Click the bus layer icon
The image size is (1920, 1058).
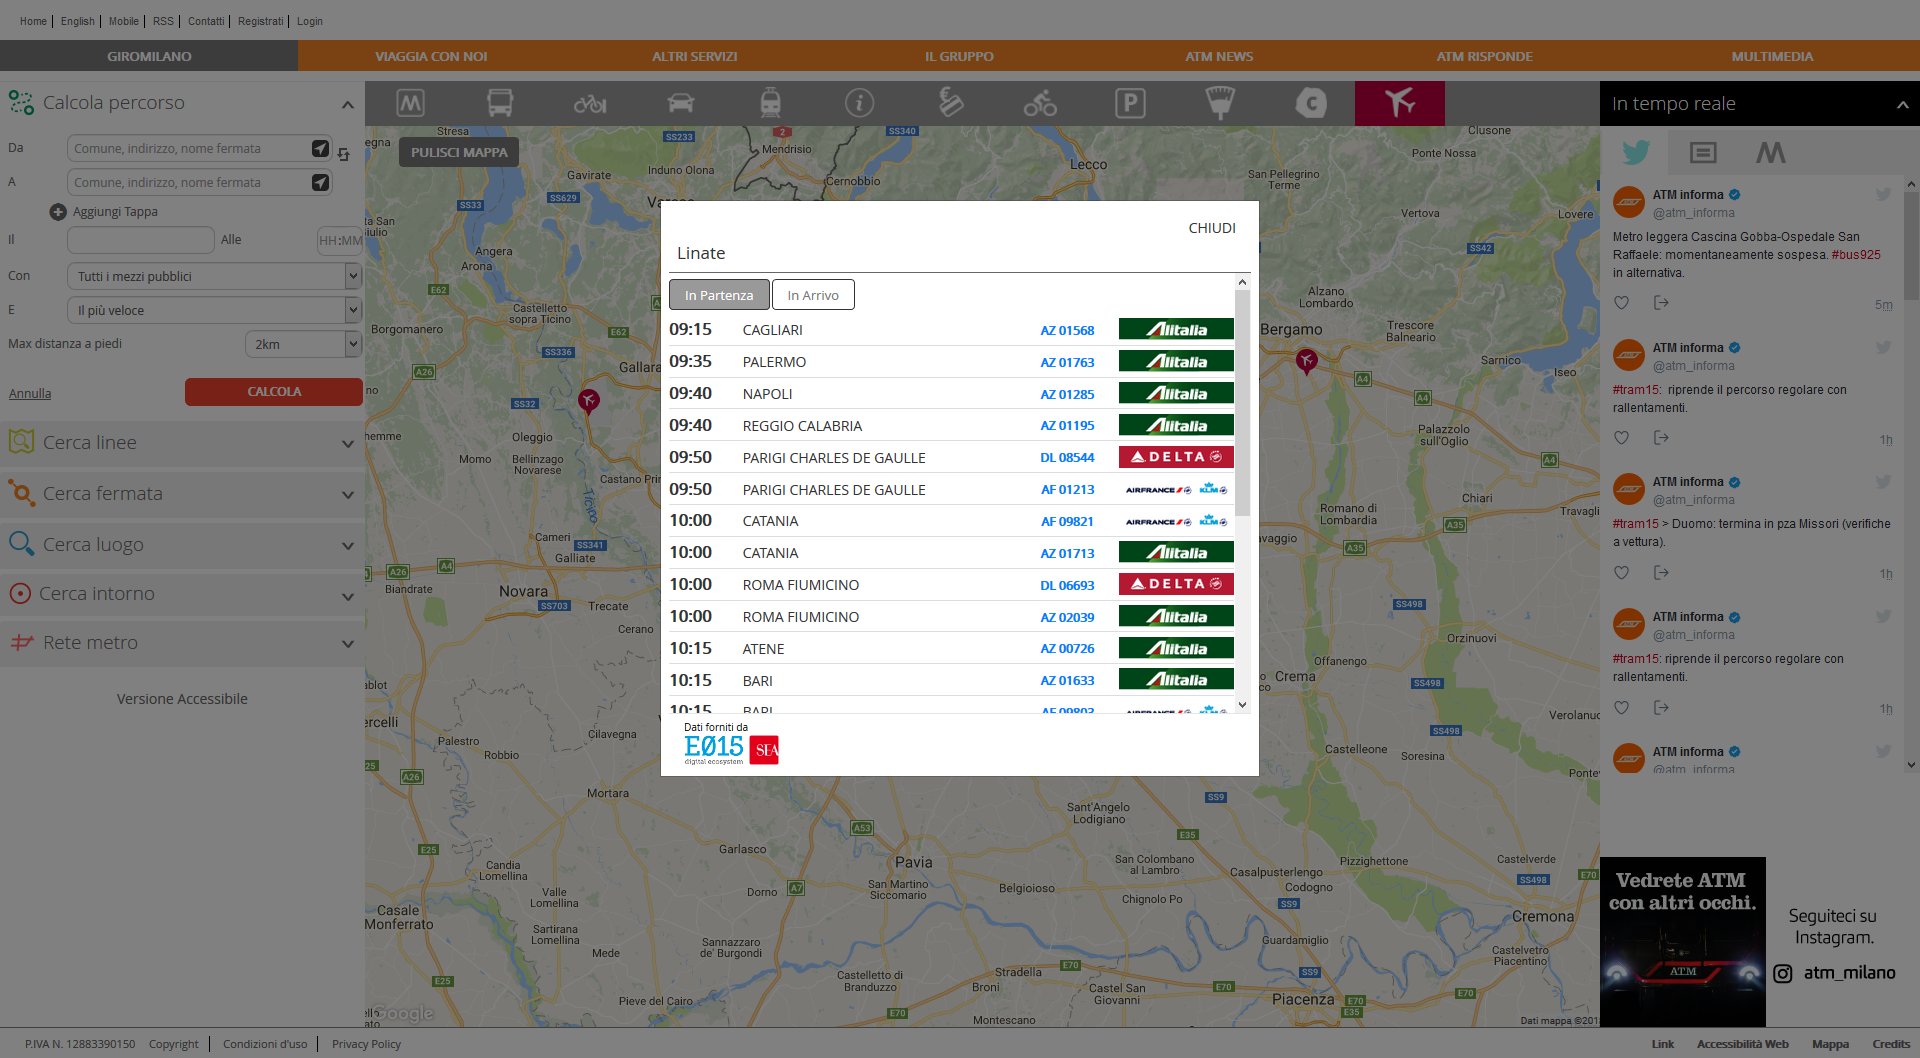coord(500,103)
